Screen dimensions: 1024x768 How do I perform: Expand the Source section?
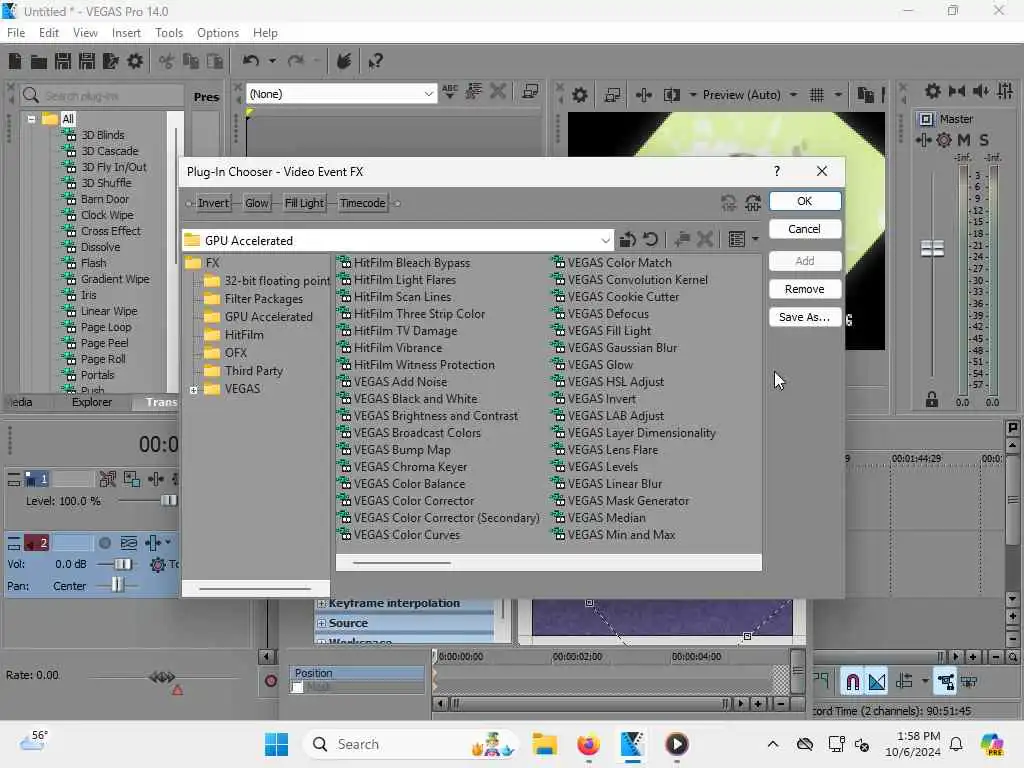321,624
